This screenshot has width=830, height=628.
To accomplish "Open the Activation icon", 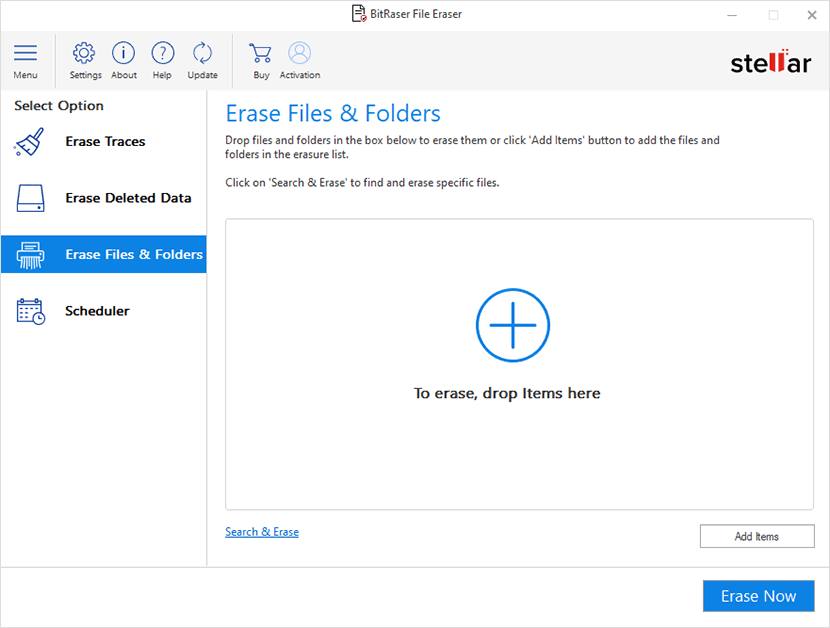I will 299,55.
